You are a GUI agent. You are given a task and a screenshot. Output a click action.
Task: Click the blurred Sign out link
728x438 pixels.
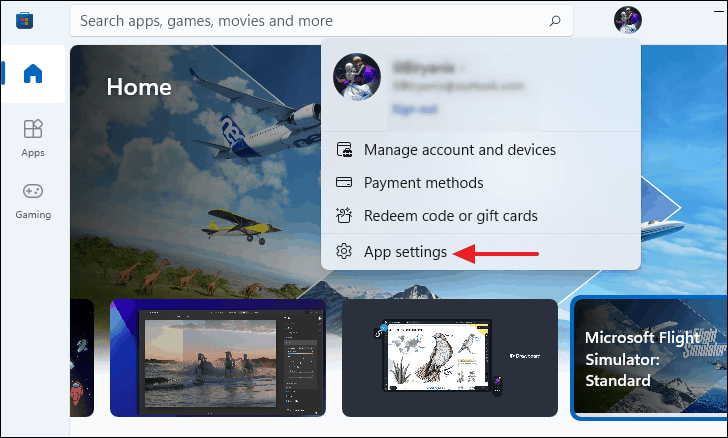point(415,109)
